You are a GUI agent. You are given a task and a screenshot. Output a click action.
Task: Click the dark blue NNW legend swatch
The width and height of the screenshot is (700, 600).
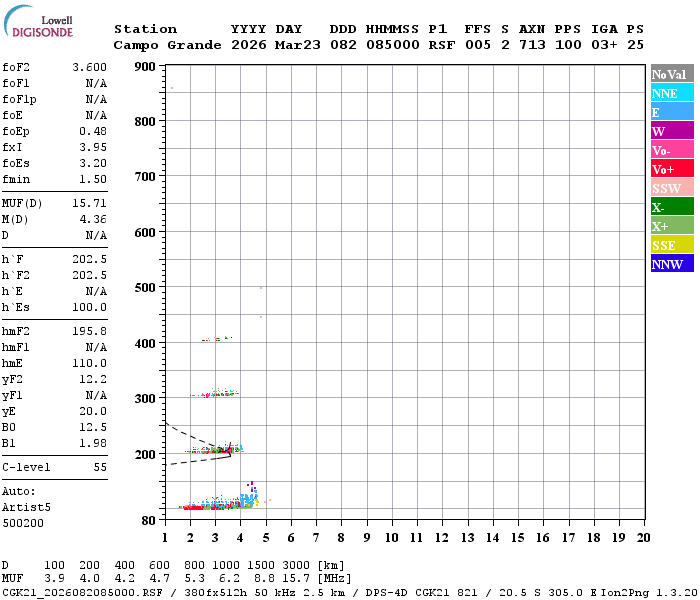[x=672, y=264]
